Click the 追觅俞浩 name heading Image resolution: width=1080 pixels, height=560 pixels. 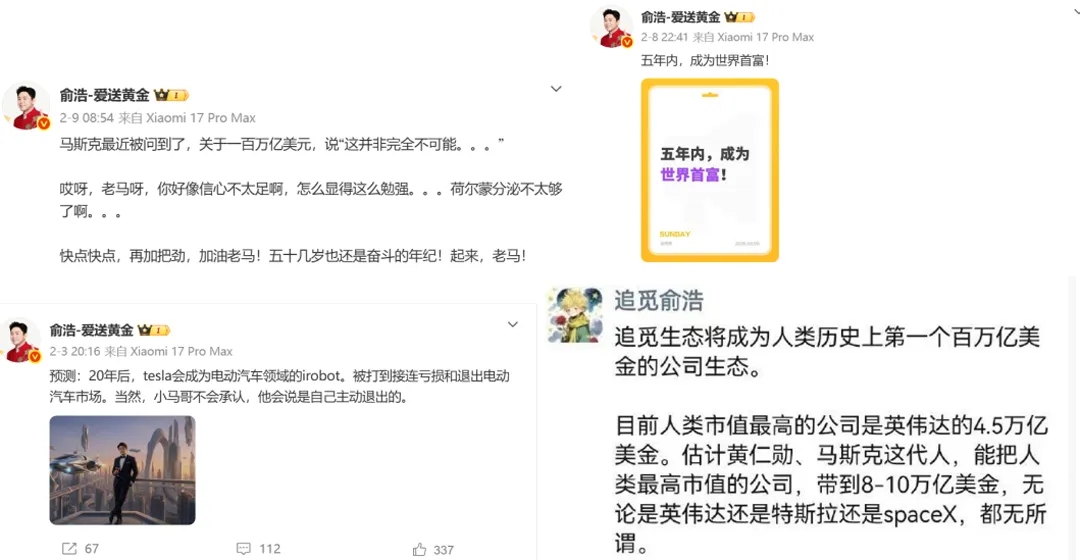pyautogui.click(x=659, y=301)
